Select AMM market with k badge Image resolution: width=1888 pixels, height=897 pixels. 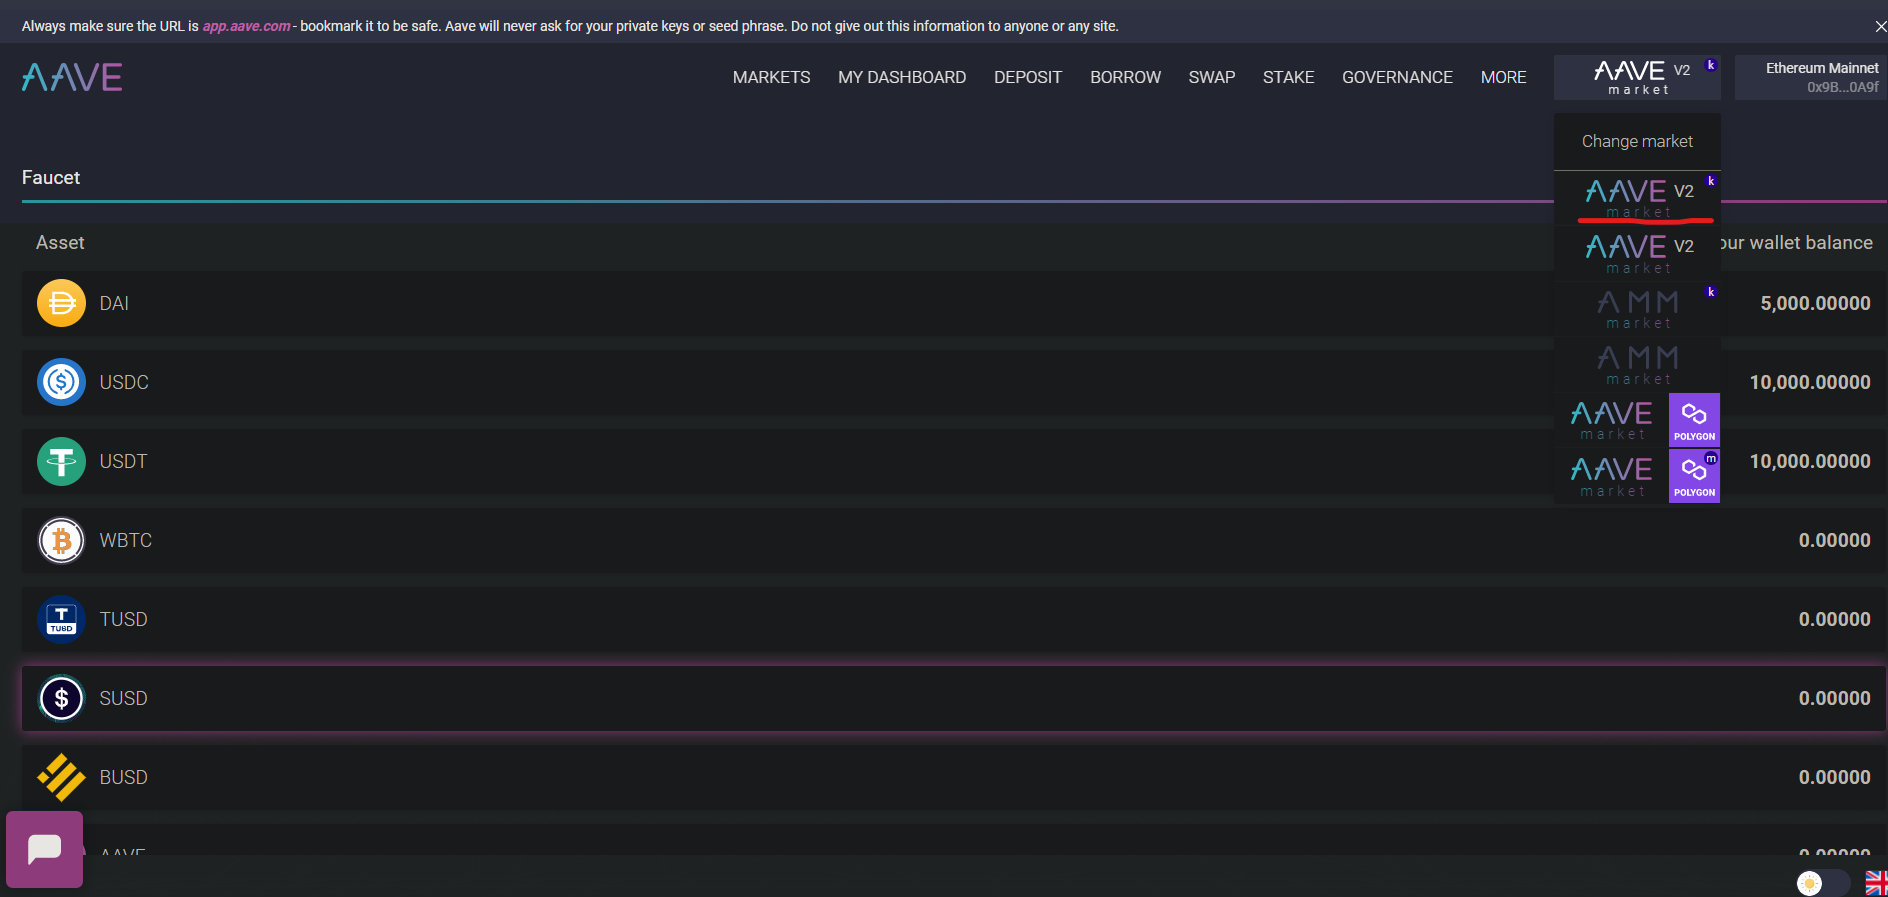coord(1637,309)
